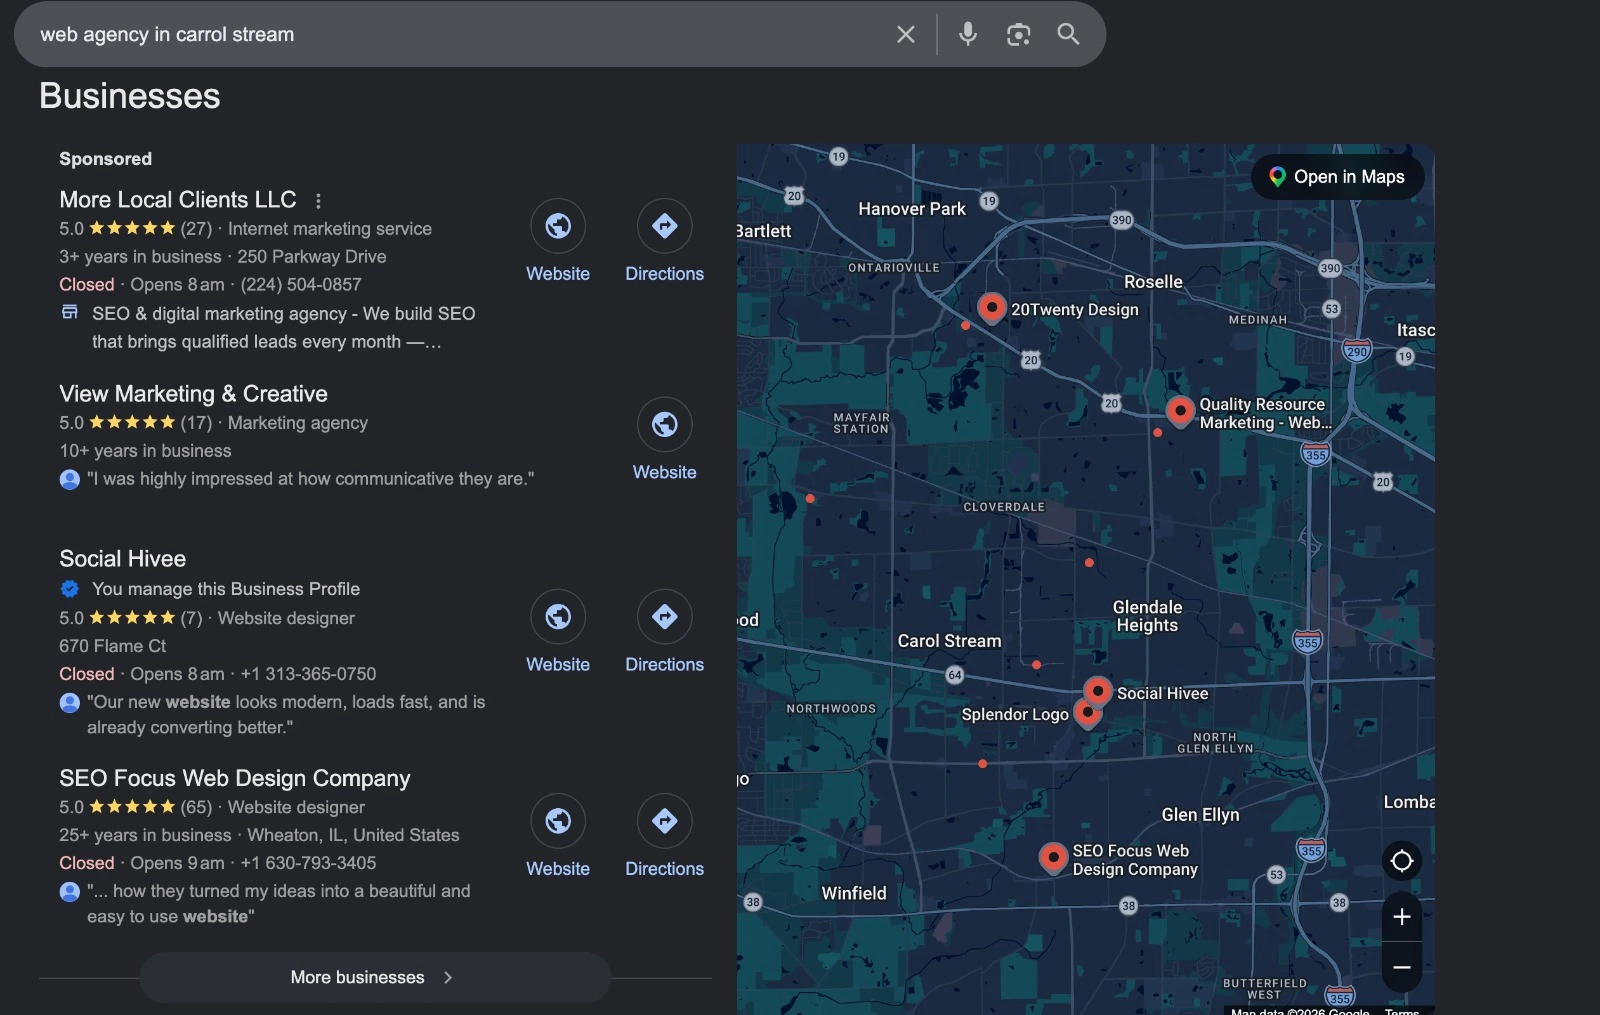
Task: Select the SEO Focus Web Design Company map pin
Action: tap(1053, 858)
